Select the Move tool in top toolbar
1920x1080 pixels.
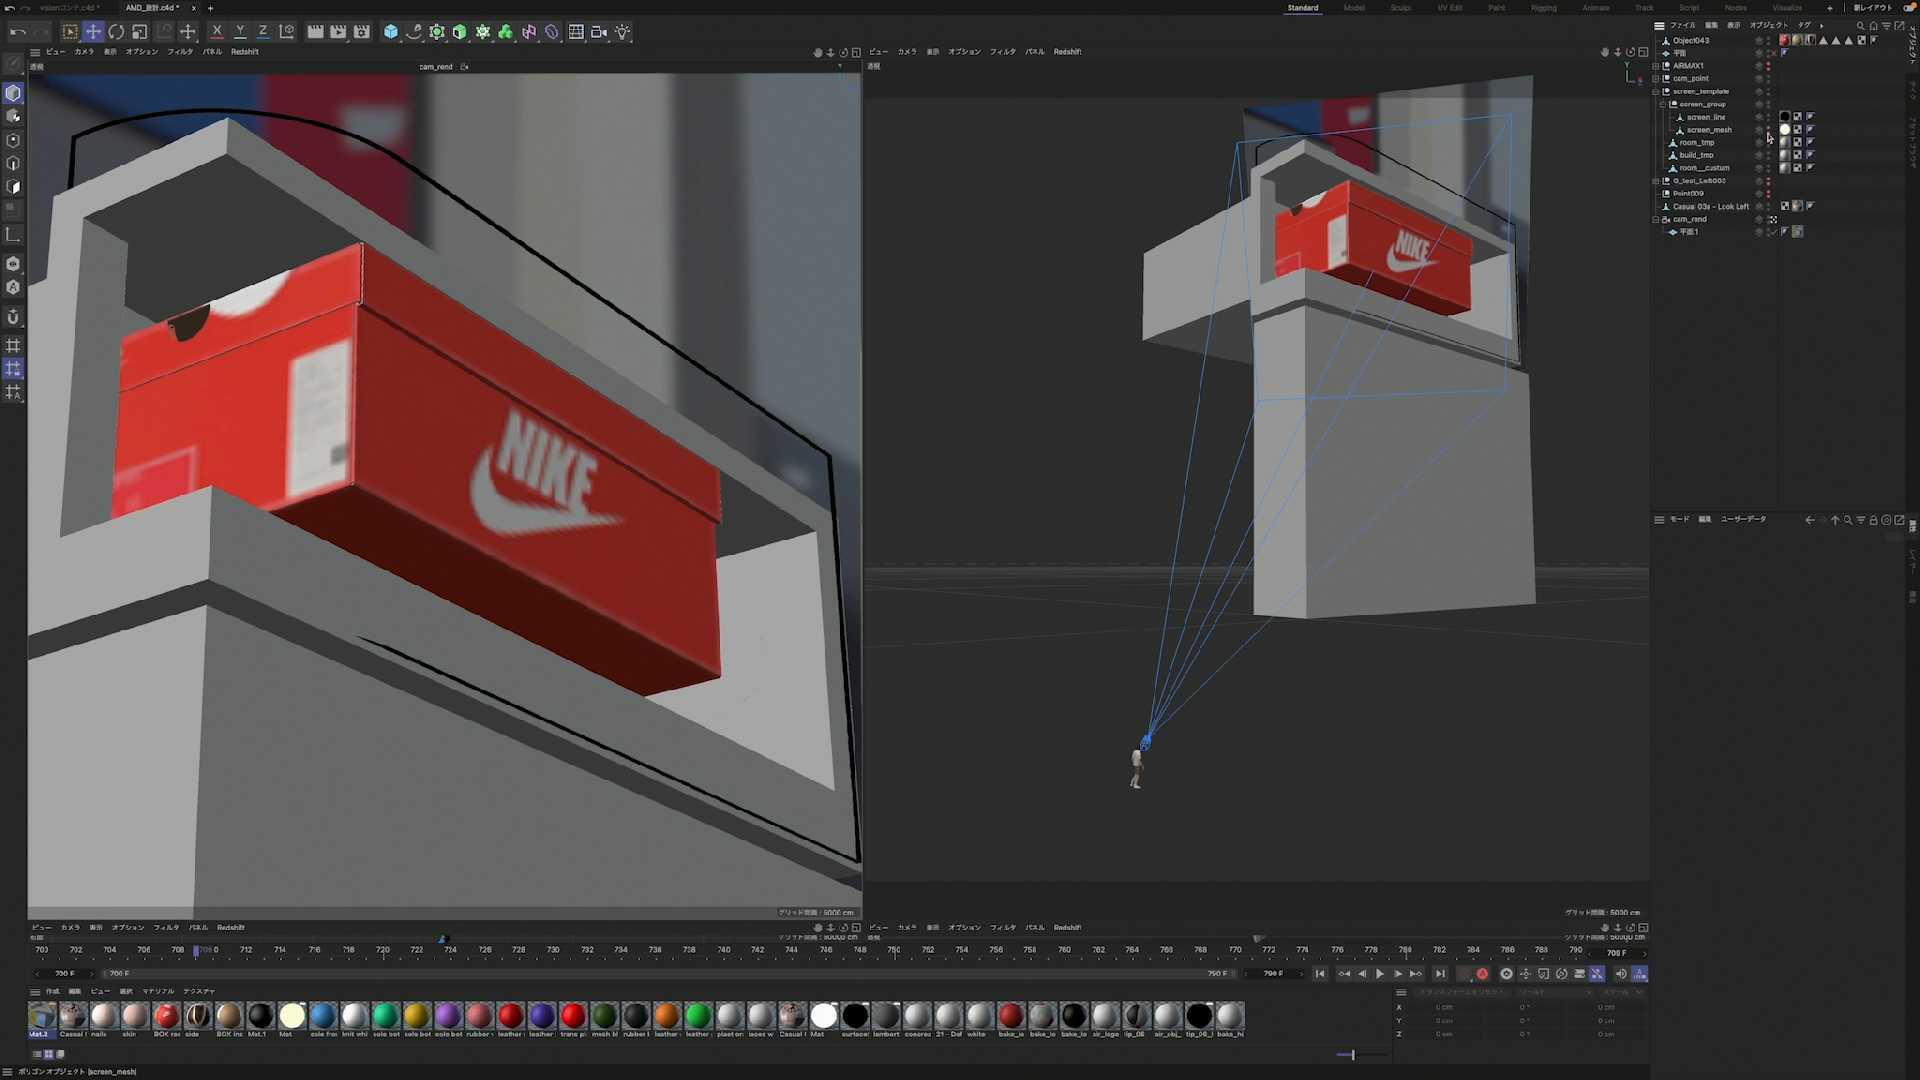[x=93, y=32]
